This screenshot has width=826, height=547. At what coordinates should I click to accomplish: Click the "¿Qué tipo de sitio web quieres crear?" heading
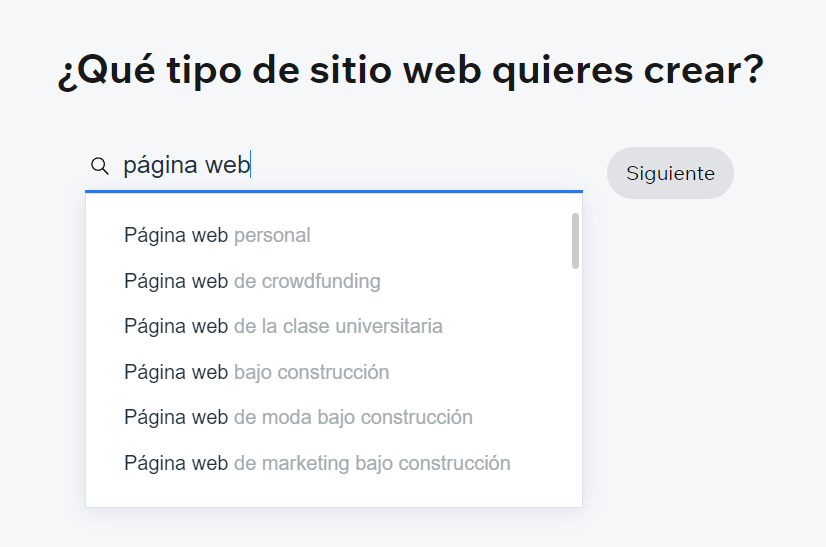pyautogui.click(x=410, y=70)
